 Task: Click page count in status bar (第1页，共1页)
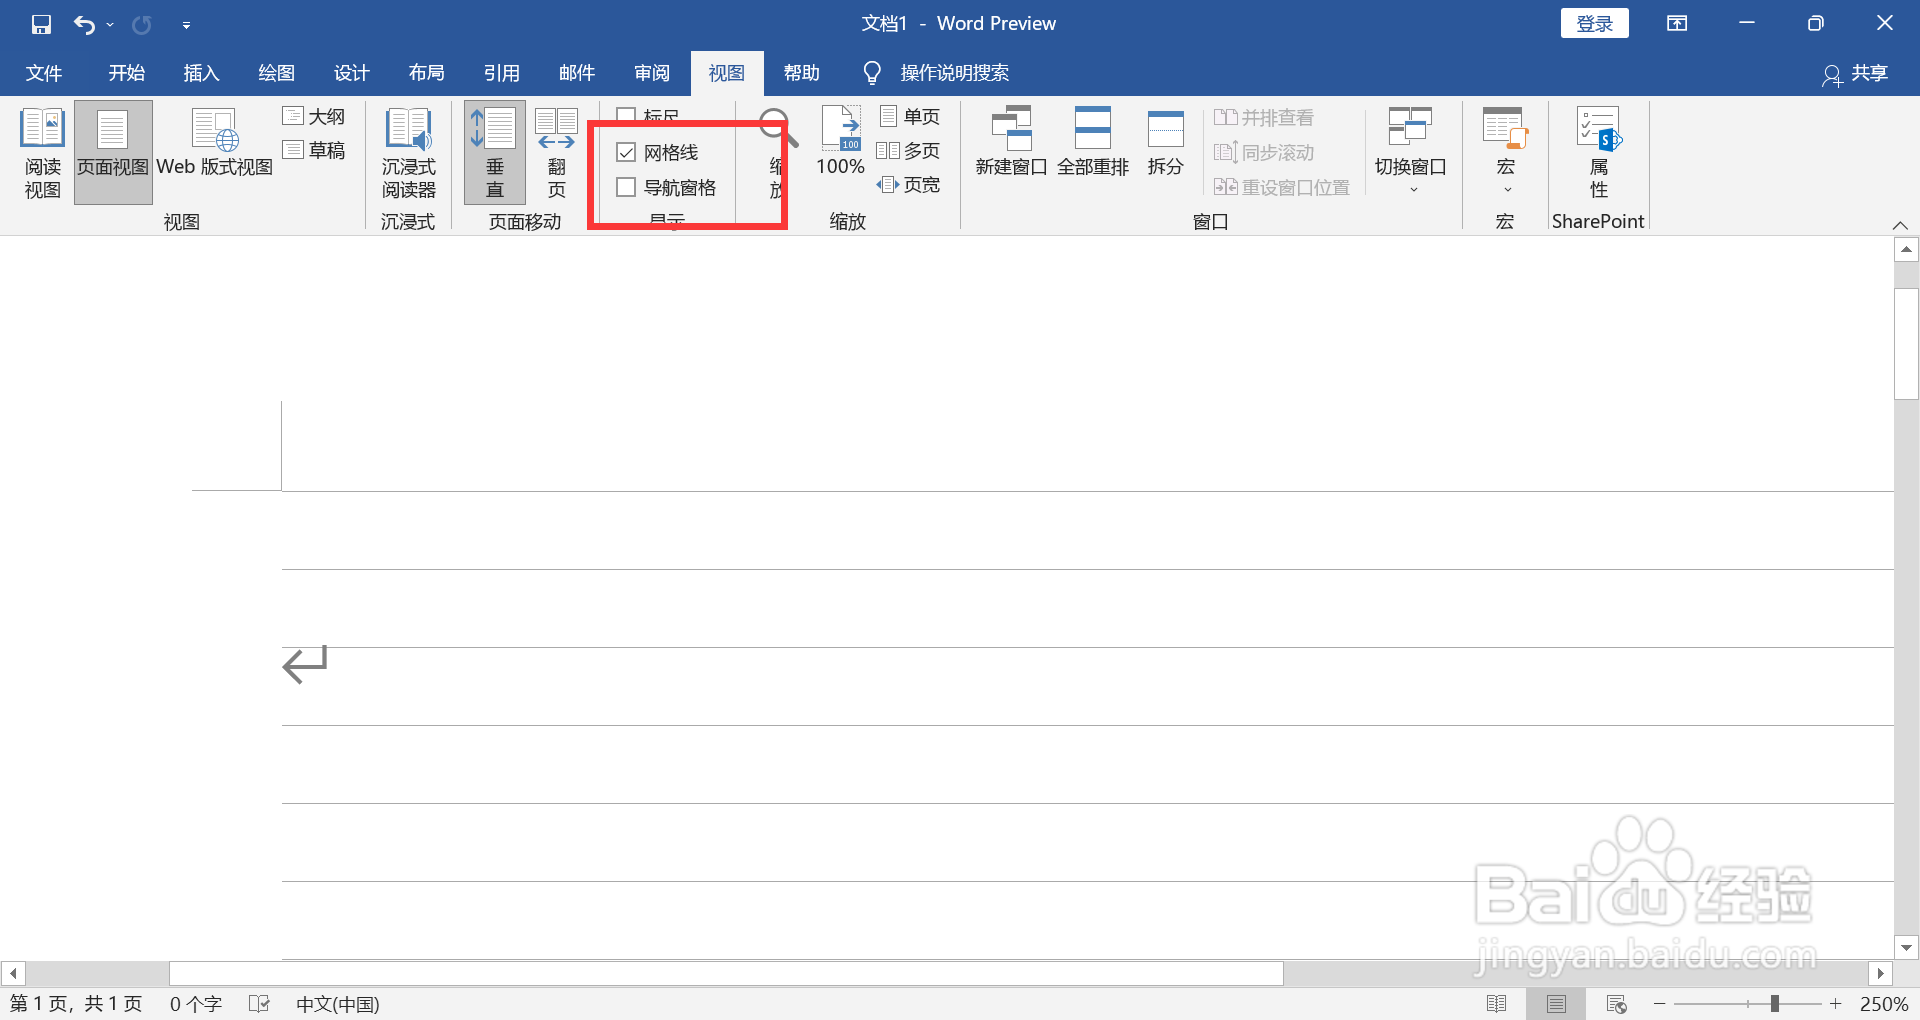pyautogui.click(x=76, y=1004)
